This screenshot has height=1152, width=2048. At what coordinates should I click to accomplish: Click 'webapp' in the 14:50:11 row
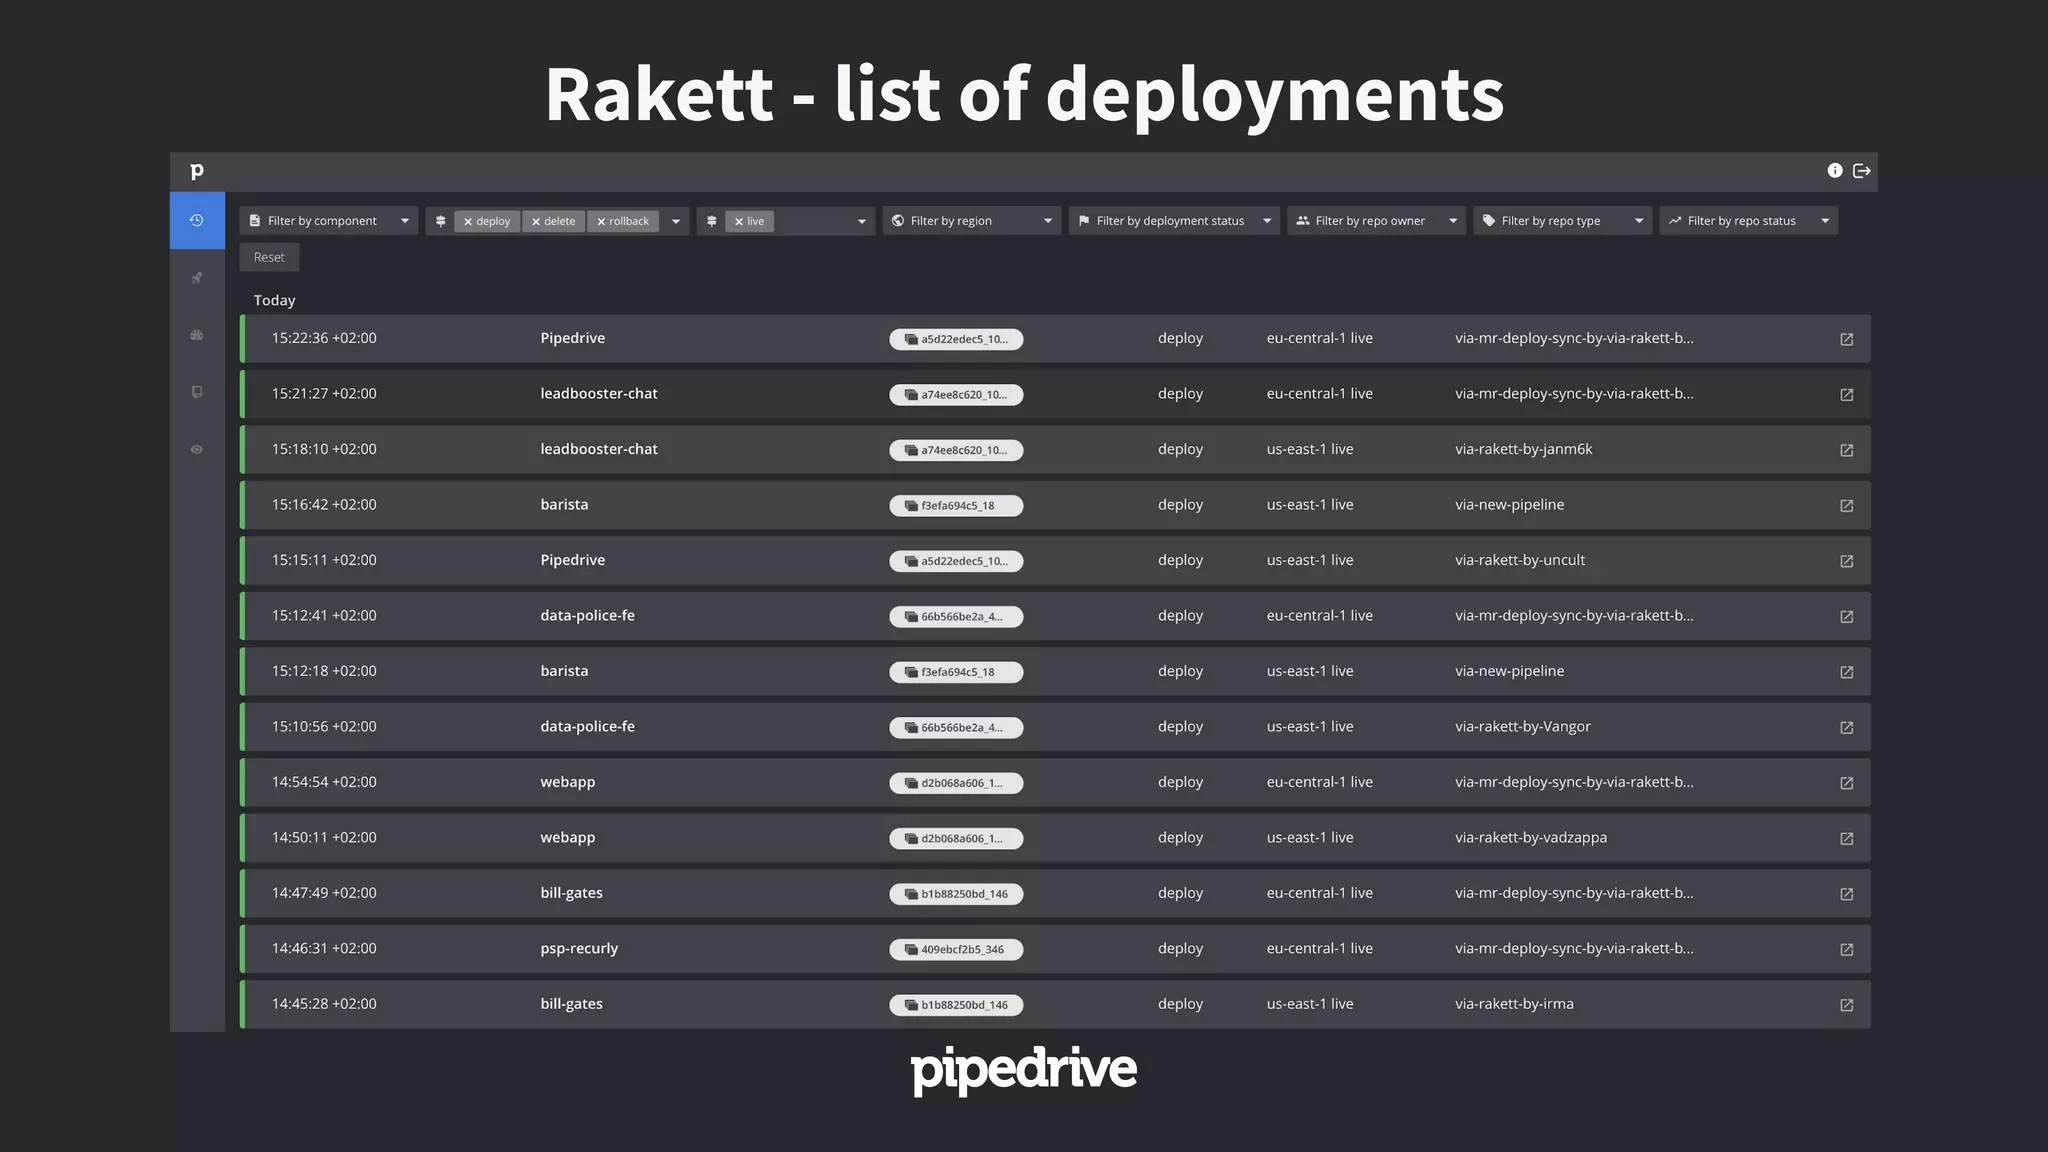point(568,837)
